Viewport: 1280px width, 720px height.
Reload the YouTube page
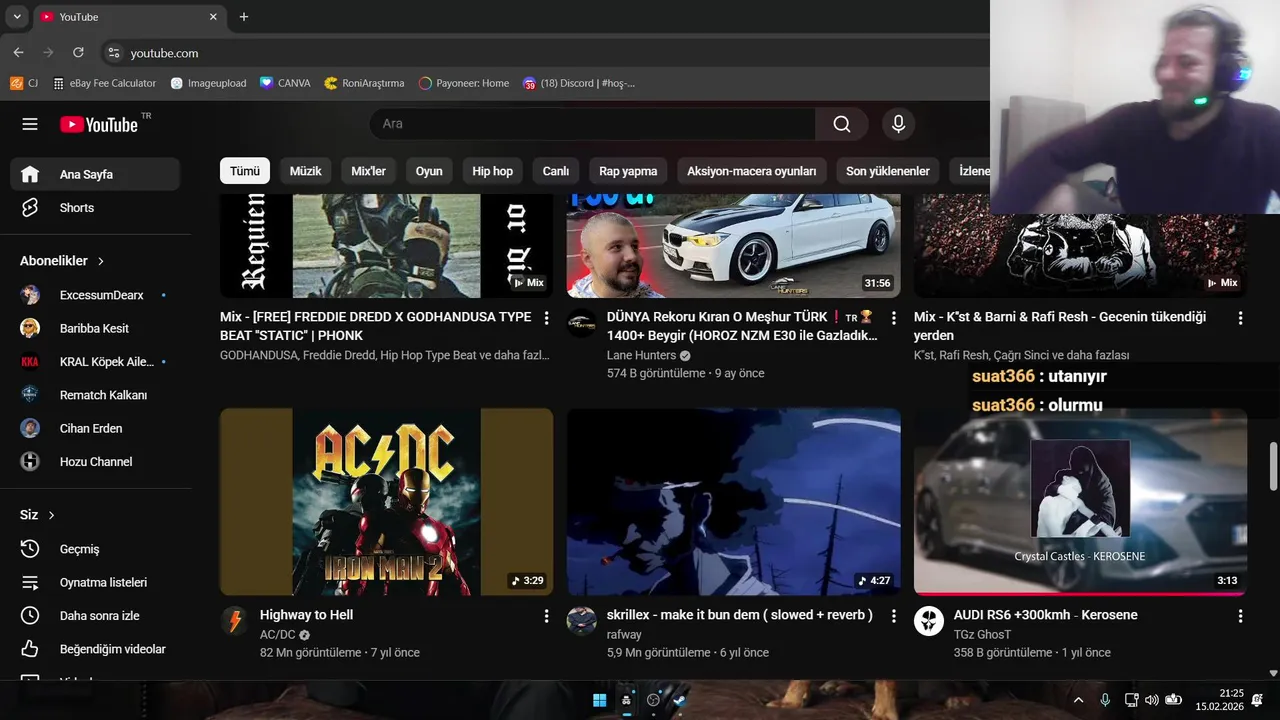tap(78, 53)
